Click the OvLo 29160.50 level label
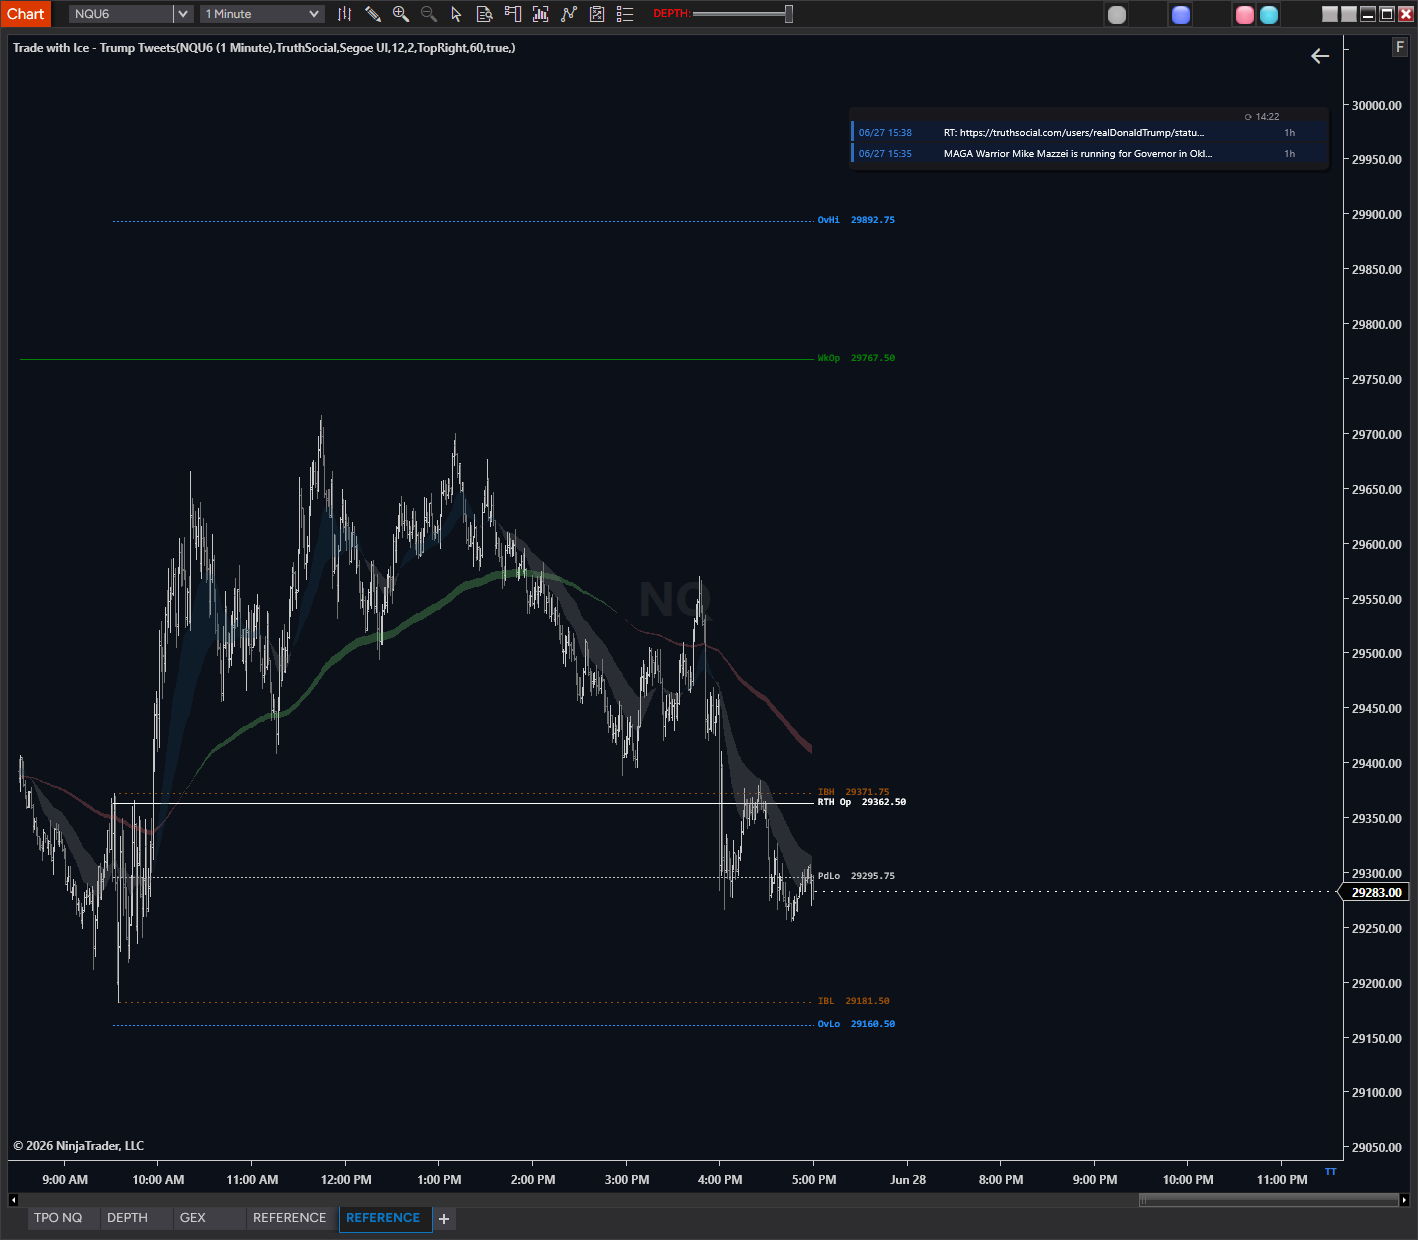The height and width of the screenshot is (1240, 1418). (856, 1024)
